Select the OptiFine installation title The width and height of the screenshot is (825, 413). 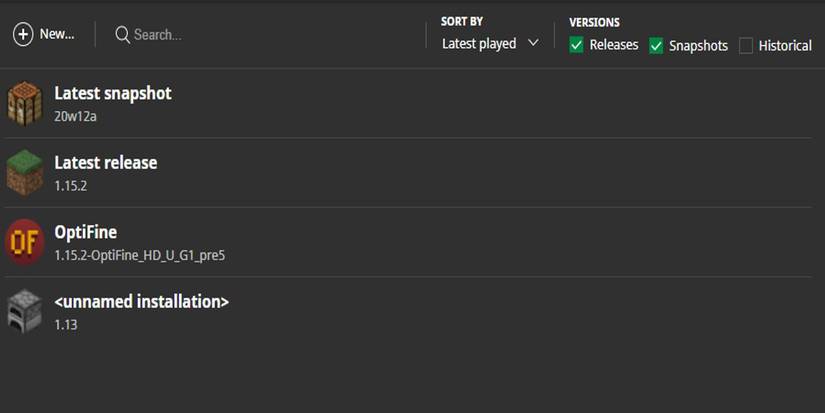(x=86, y=232)
